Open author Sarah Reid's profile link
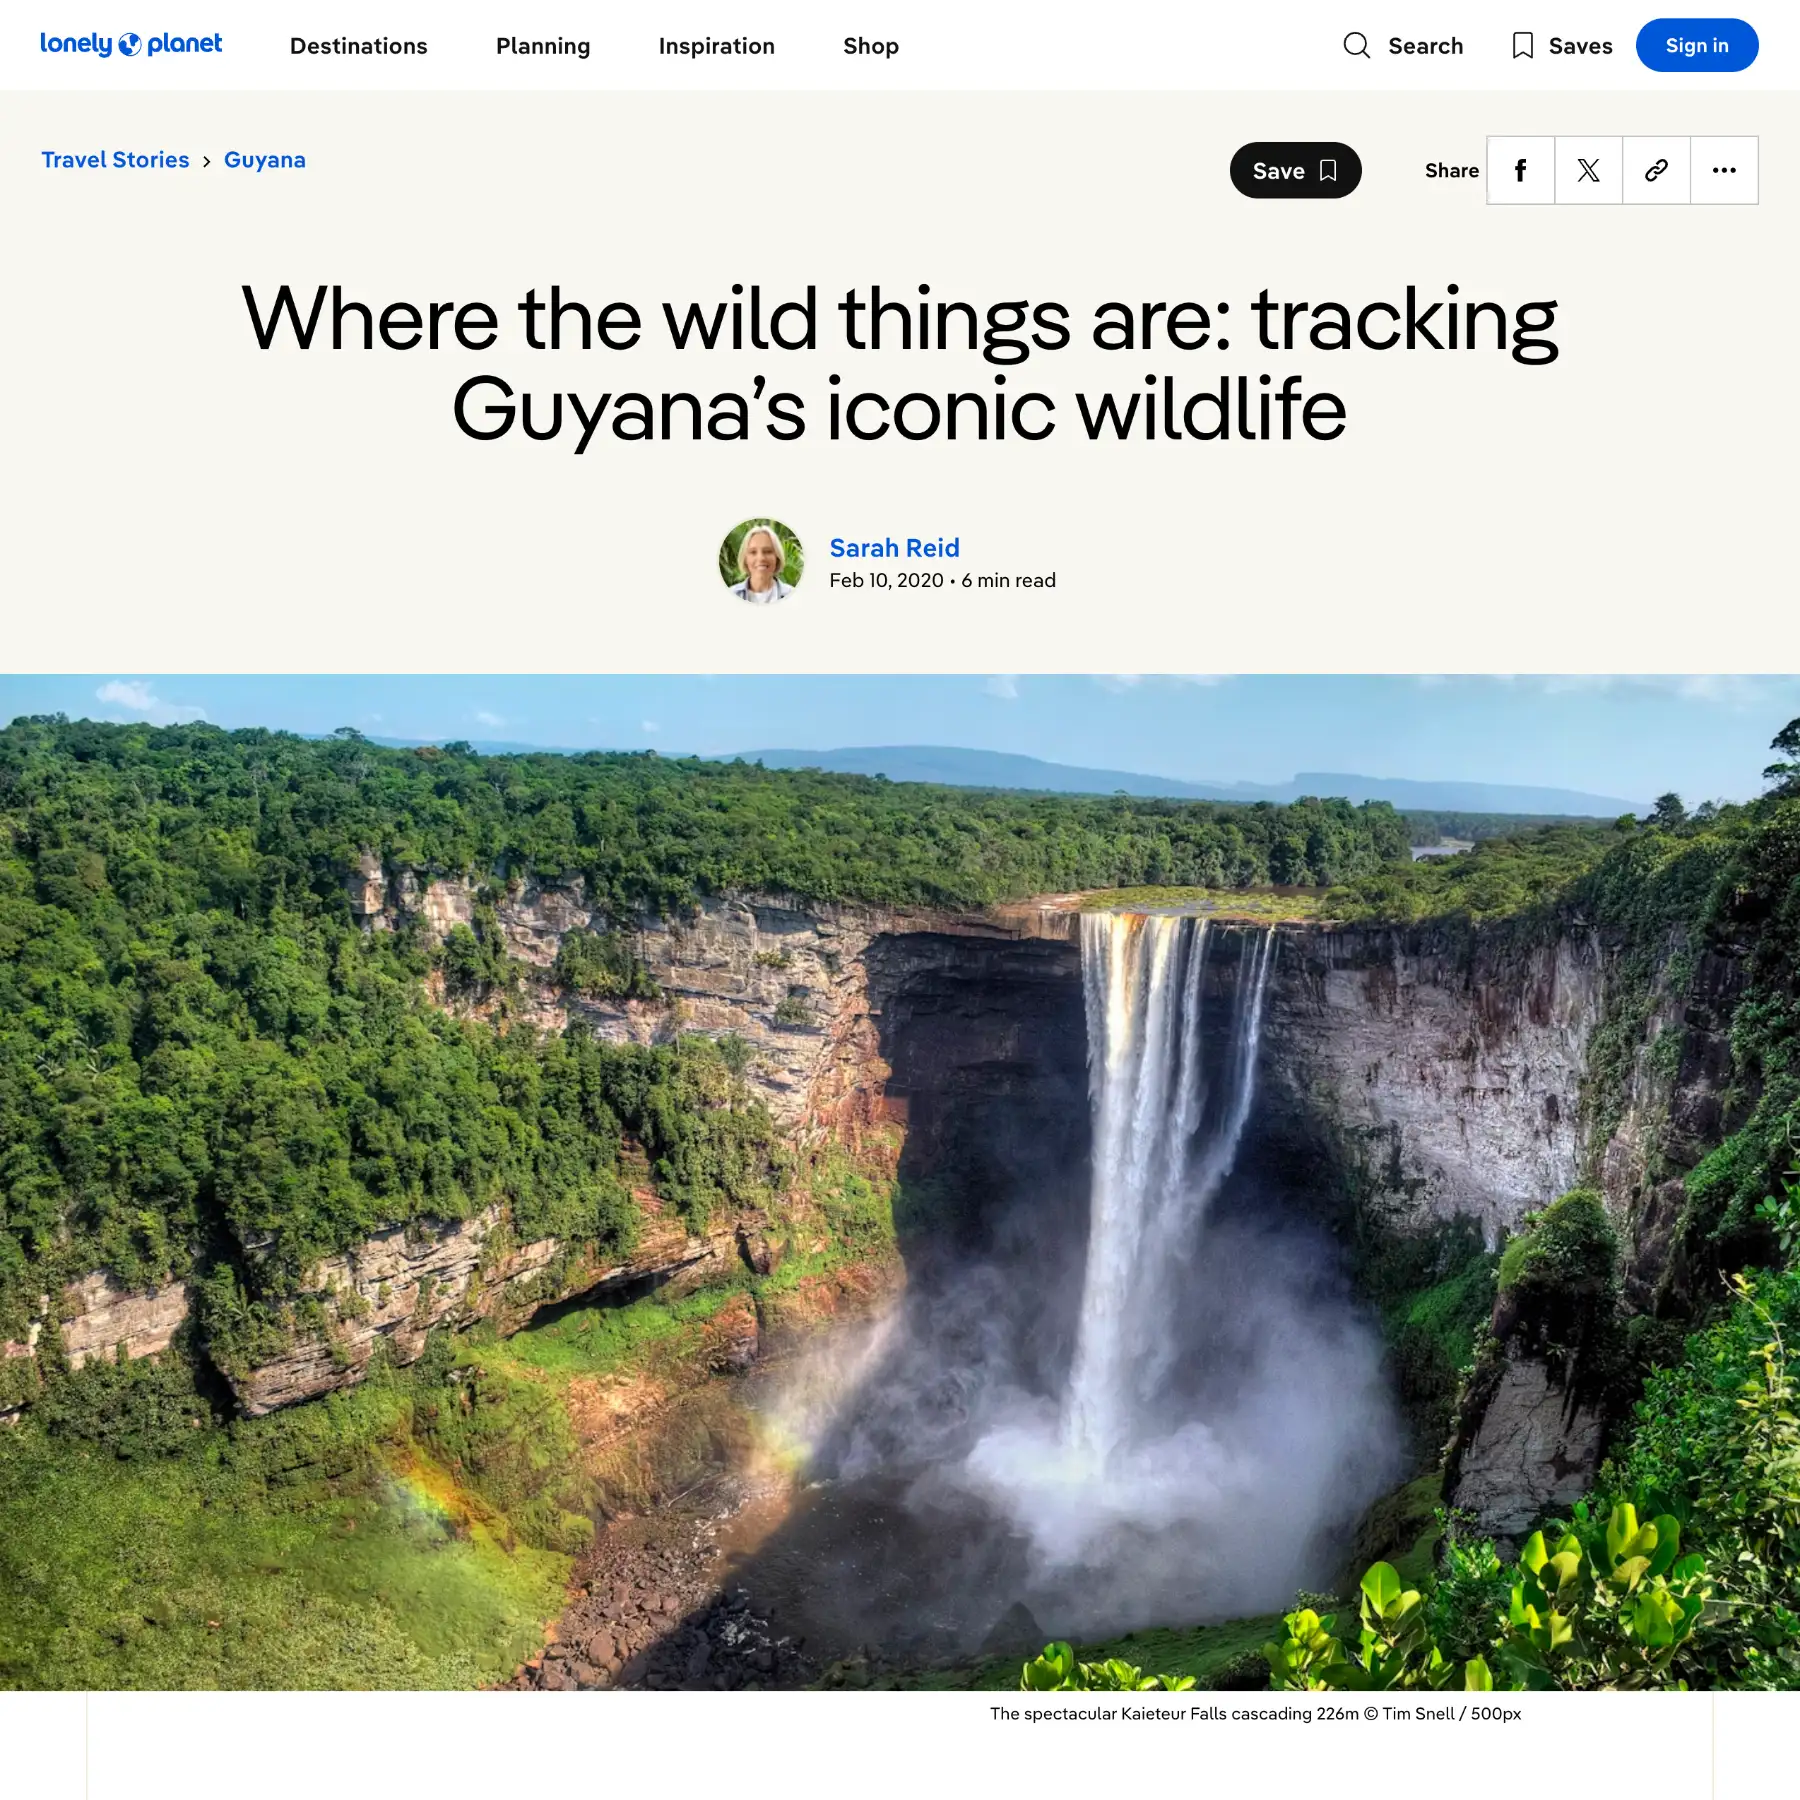Viewport: 1800px width, 1800px height. pyautogui.click(x=894, y=548)
